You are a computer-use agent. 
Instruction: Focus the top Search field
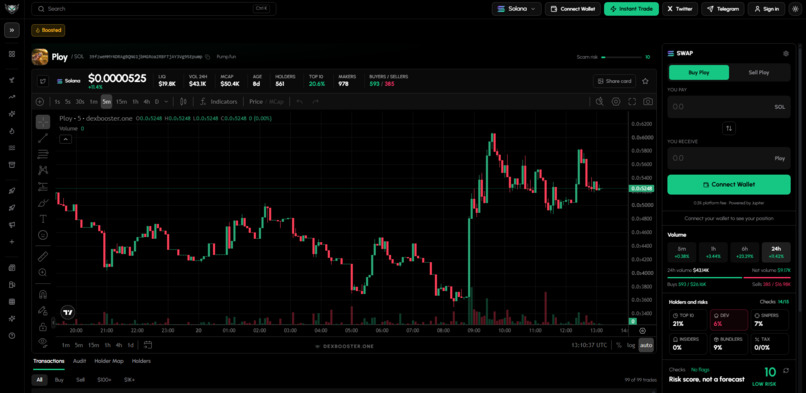154,9
